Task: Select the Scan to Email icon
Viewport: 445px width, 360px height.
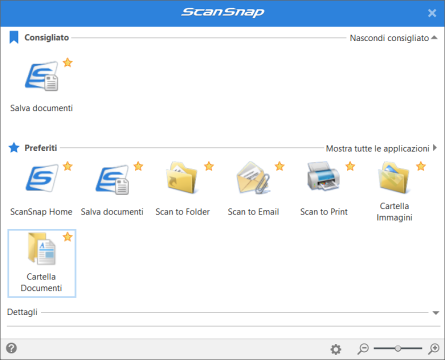Action: pos(253,178)
